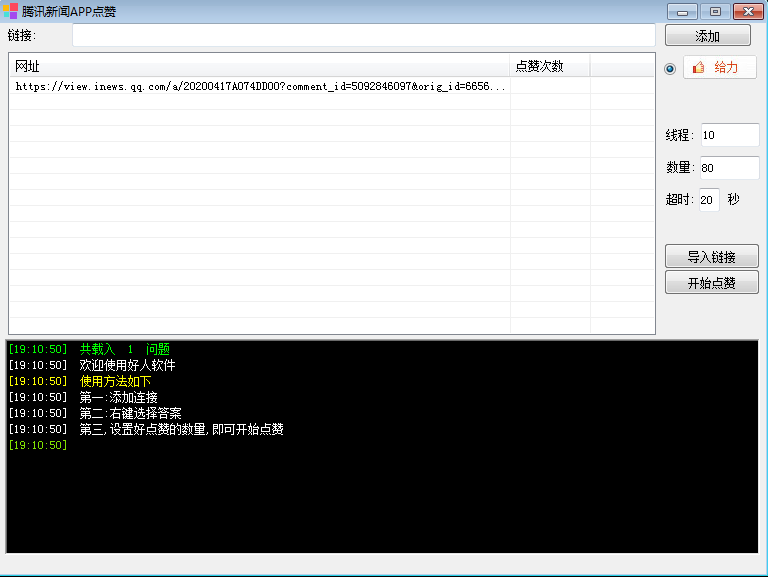Viewport: 768px width, 577px height.
Task: Click log line 第一:添加连接
Action: tap(118, 397)
